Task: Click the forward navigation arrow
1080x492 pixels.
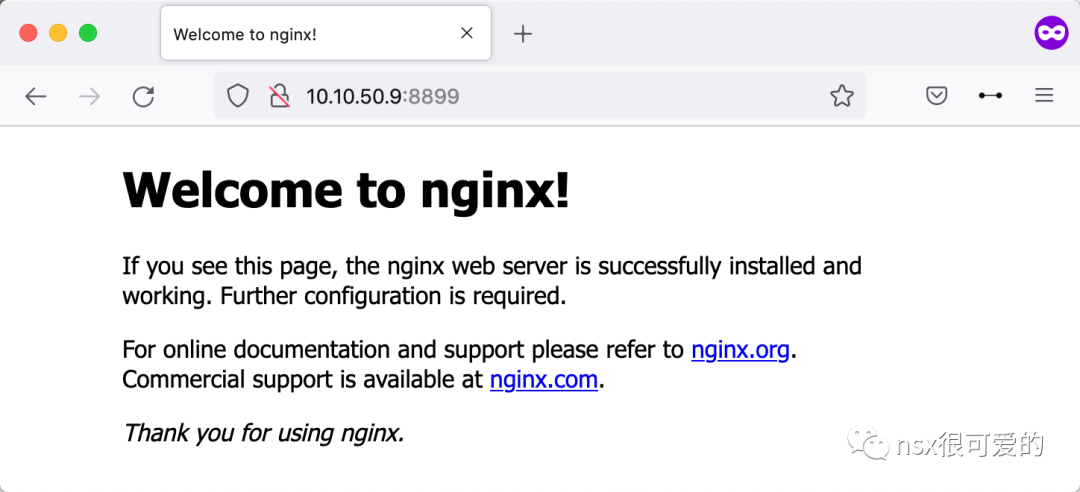Action: click(x=90, y=97)
